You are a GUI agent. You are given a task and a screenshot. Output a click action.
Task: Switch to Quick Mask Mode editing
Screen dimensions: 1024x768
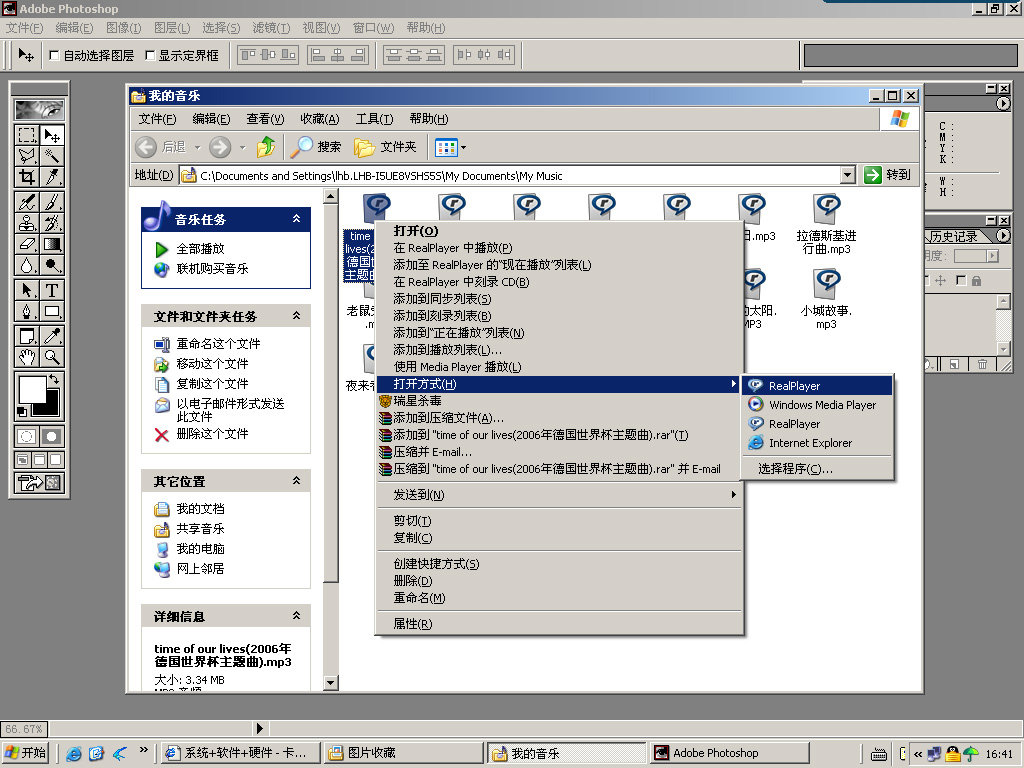(52, 436)
